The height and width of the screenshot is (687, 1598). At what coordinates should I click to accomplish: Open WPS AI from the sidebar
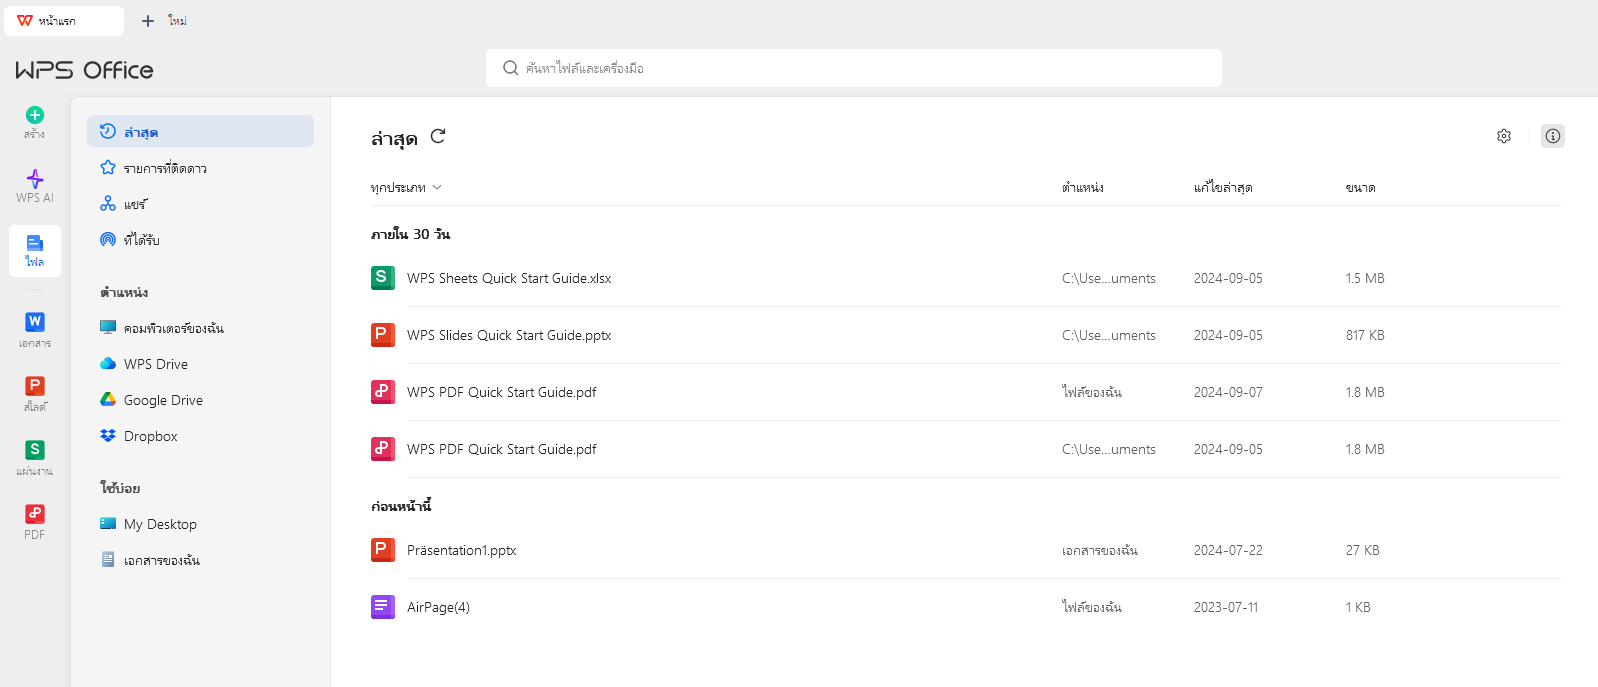[35, 186]
